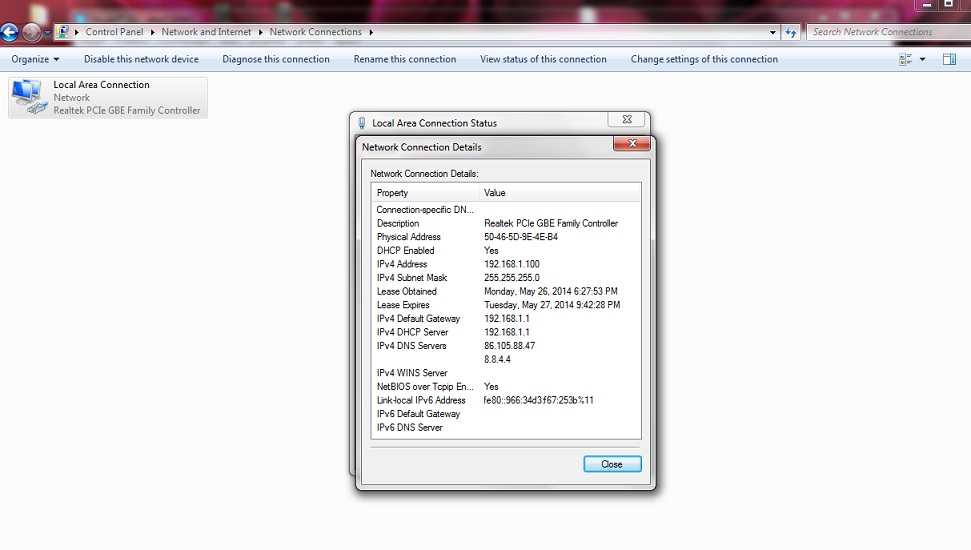The width and height of the screenshot is (971, 550).
Task: Choose Rename this connection
Action: (x=405, y=60)
